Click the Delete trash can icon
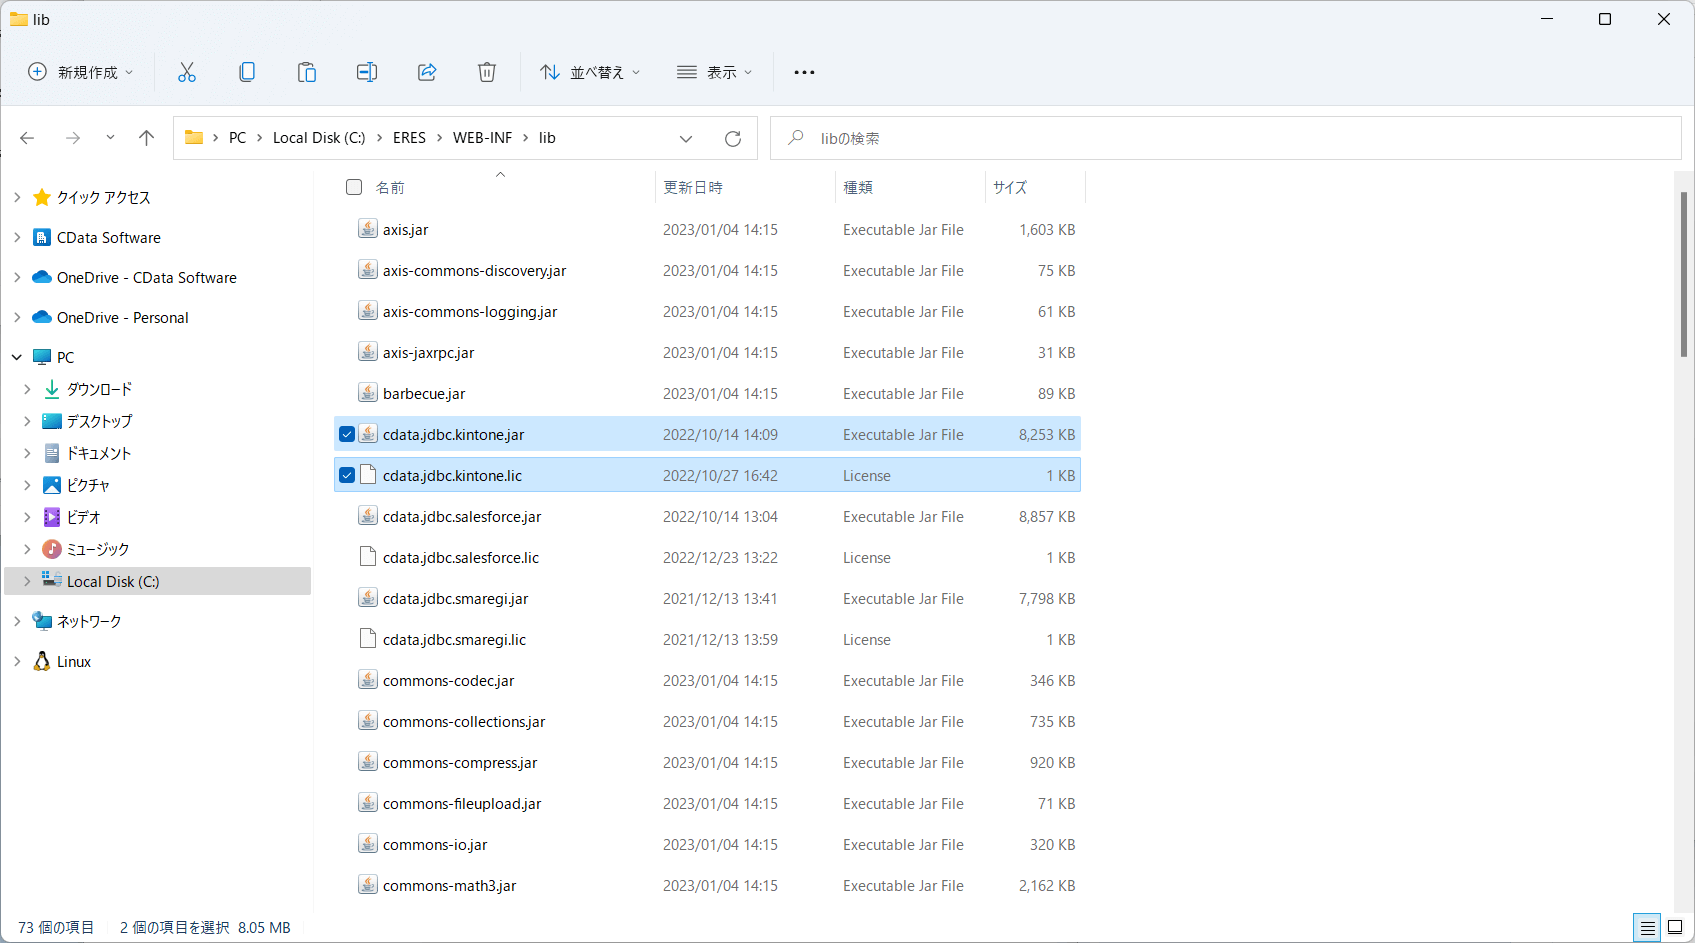The image size is (1695, 943). 487,72
